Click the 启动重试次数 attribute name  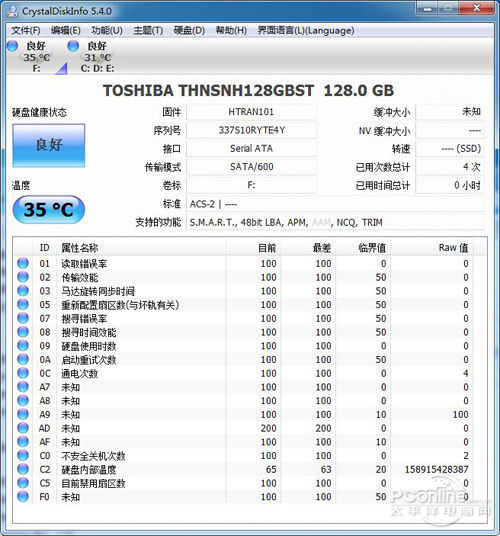[89, 360]
